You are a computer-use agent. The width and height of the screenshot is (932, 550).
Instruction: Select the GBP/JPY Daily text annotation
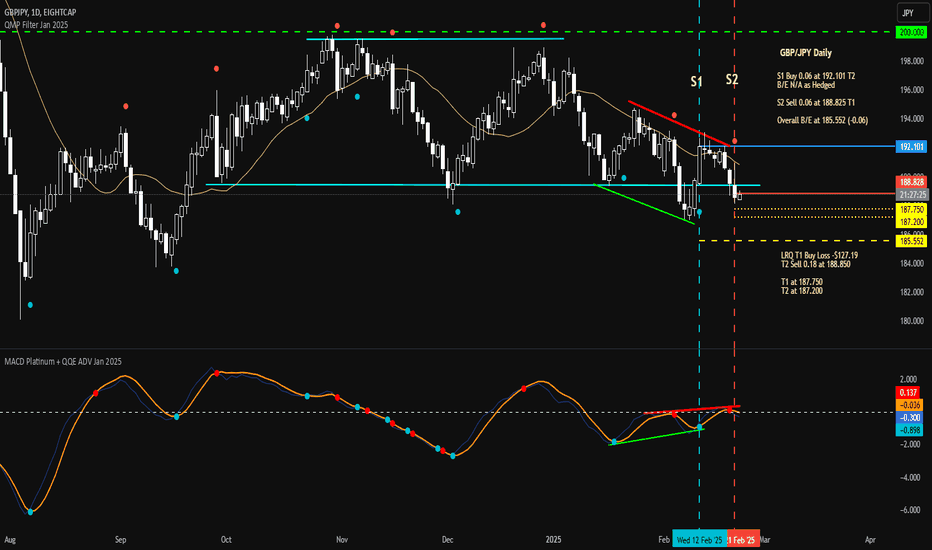click(805, 53)
